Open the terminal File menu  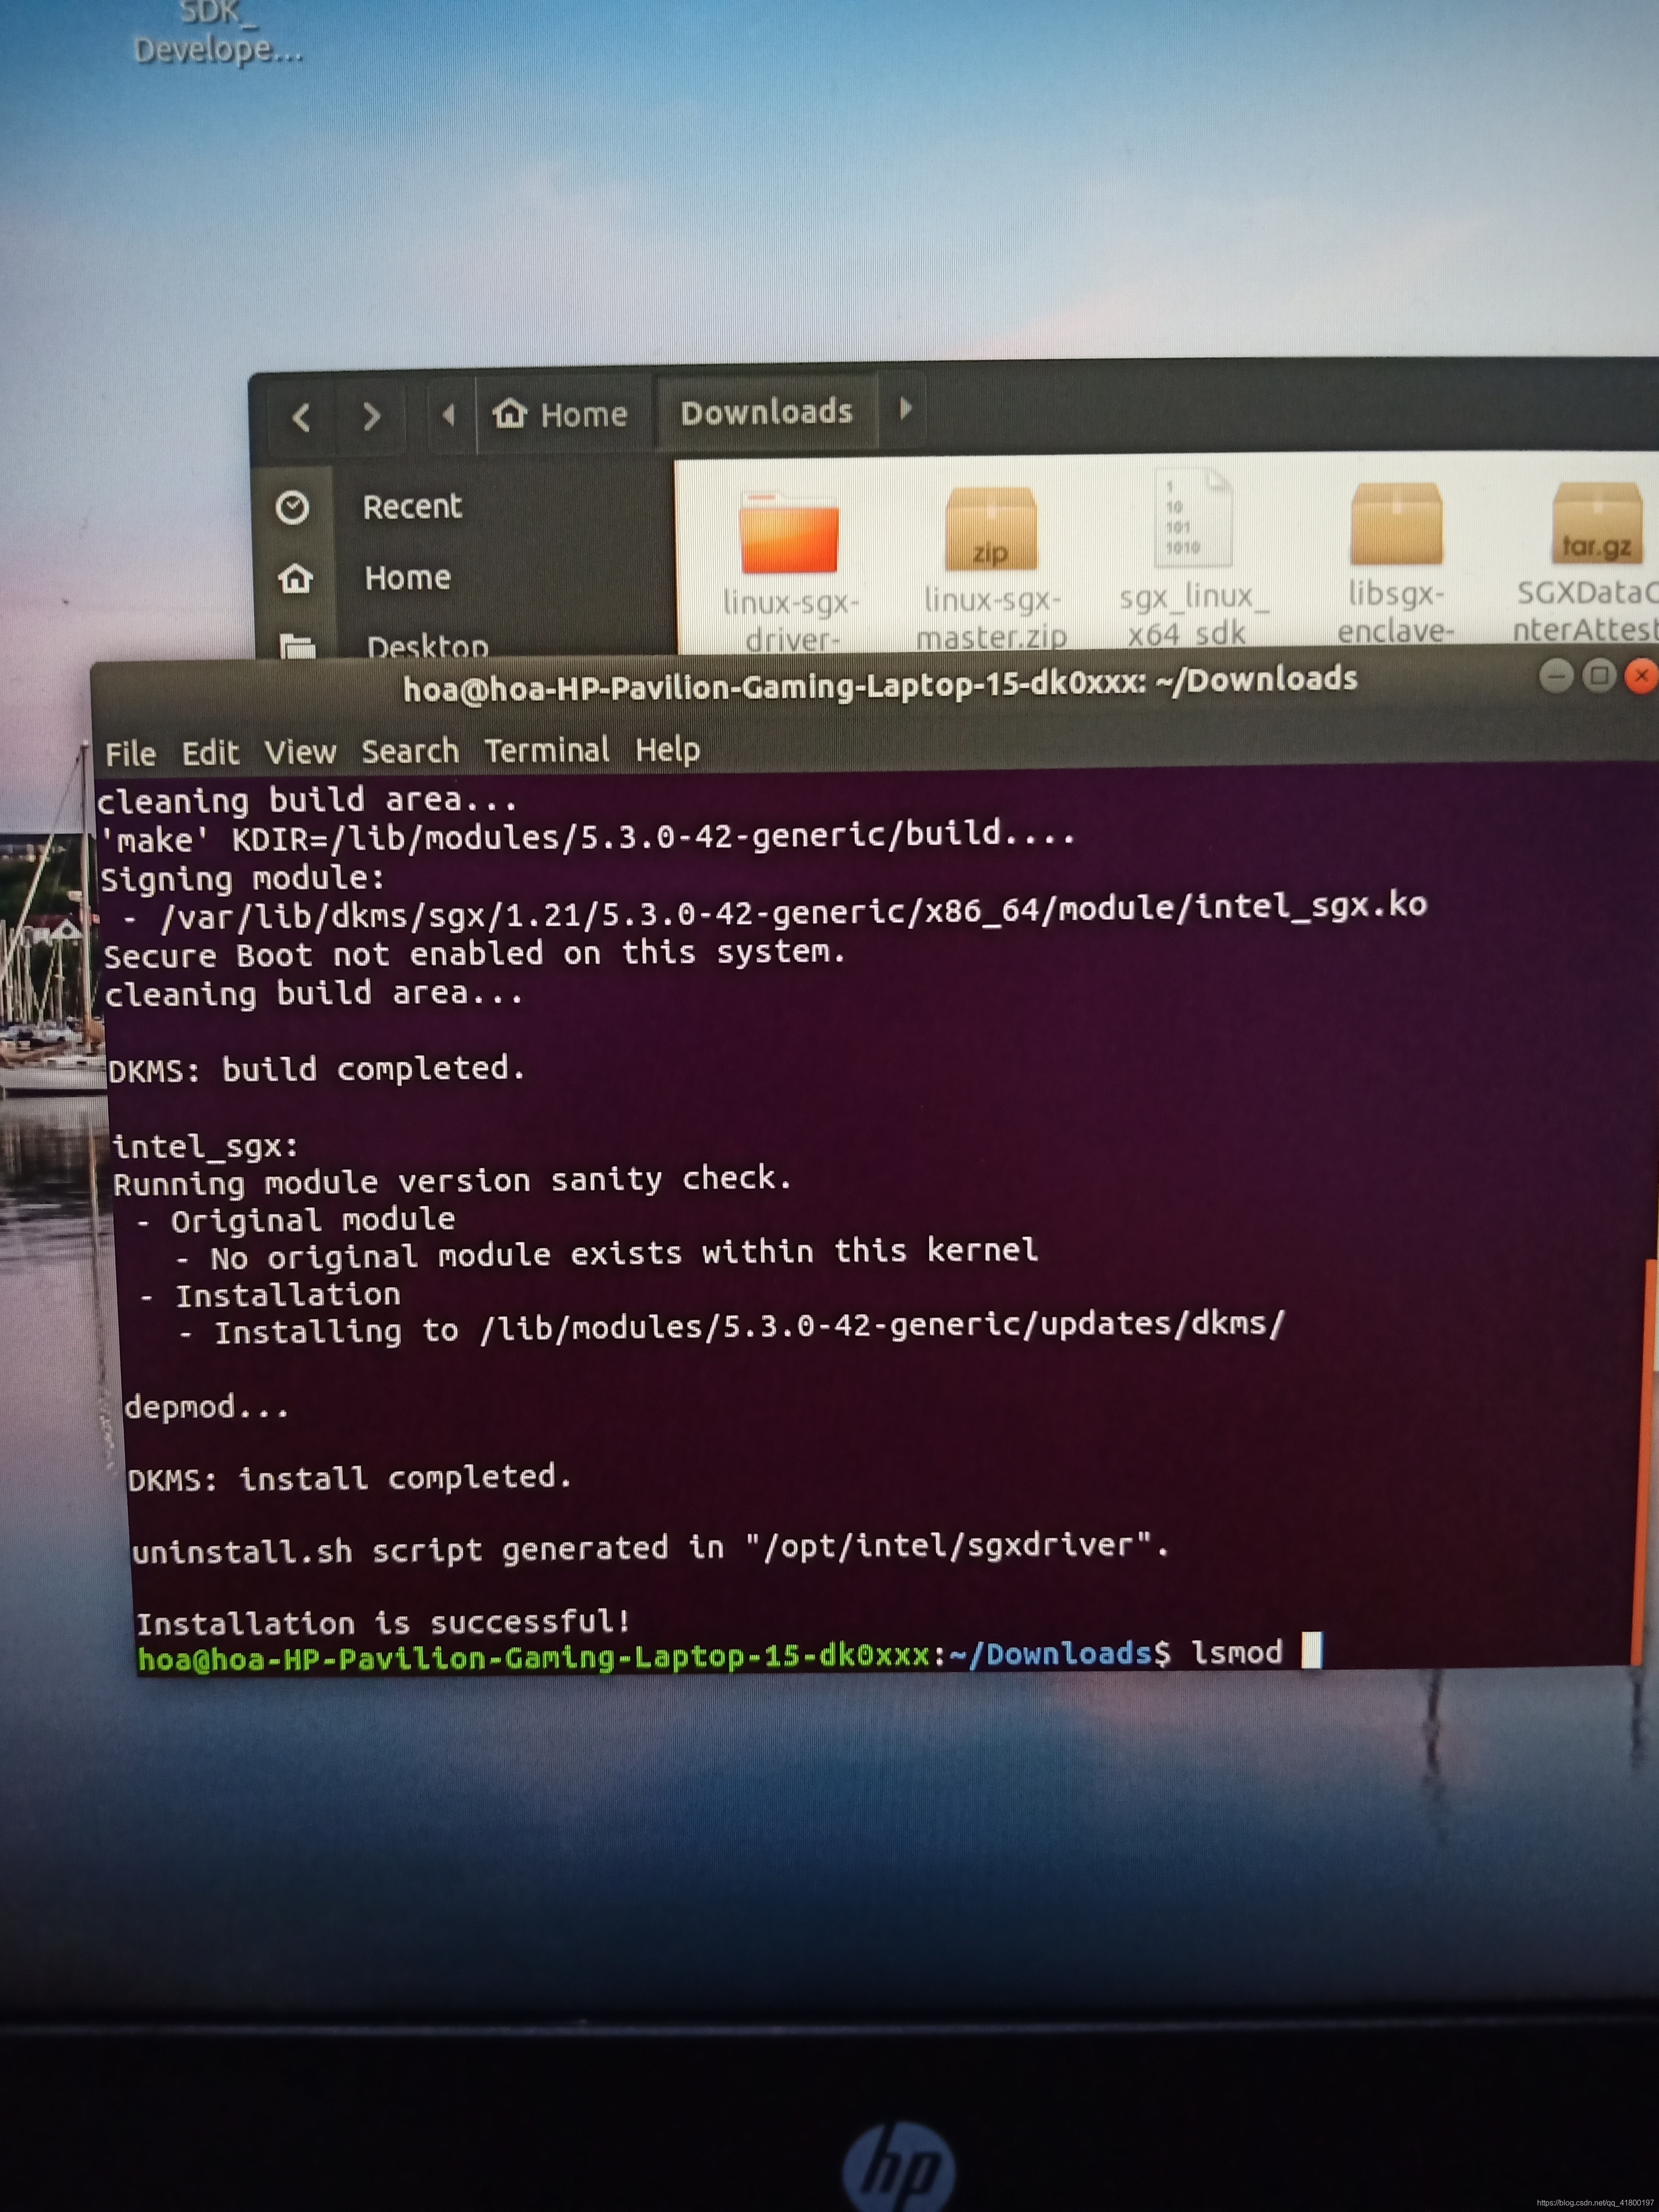coord(130,754)
